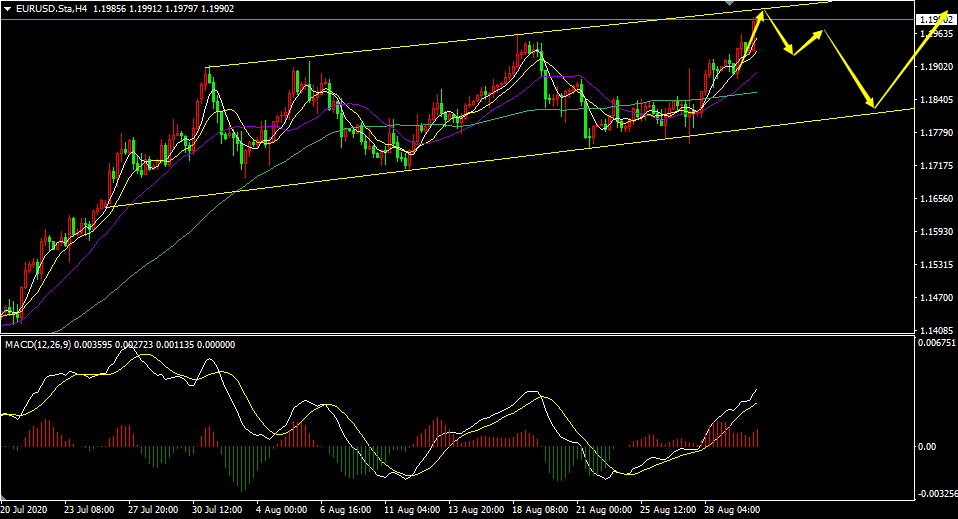
Task: Click price level 1.16560 on the axis
Action: (x=937, y=199)
